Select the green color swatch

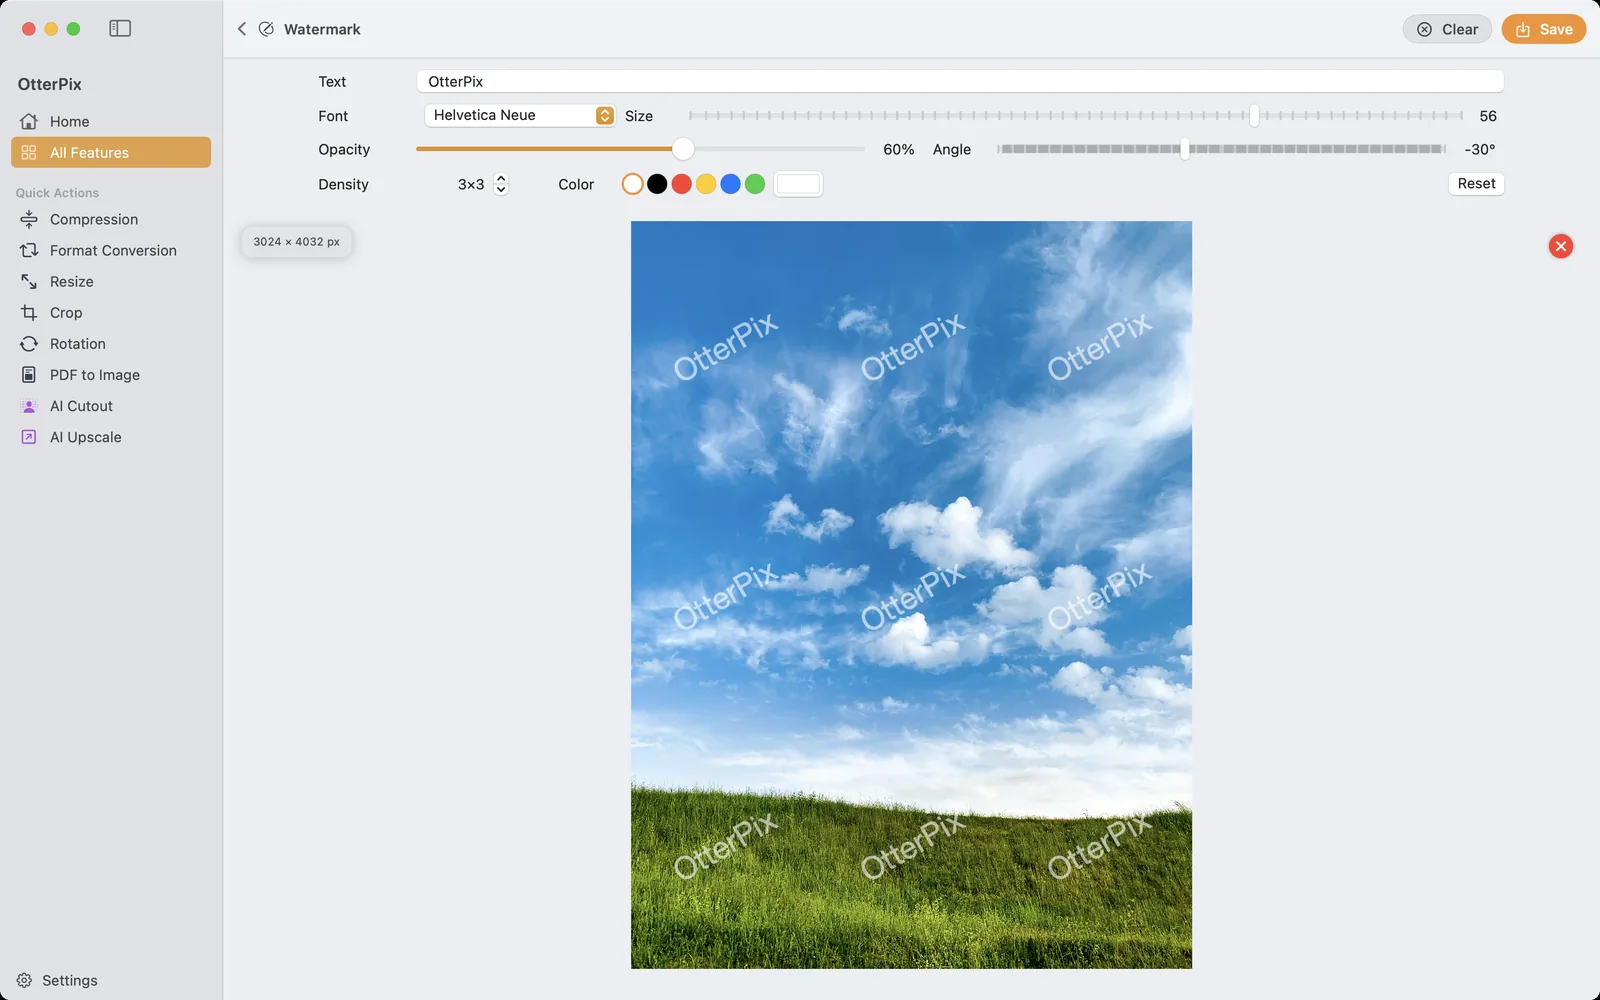pyautogui.click(x=755, y=184)
